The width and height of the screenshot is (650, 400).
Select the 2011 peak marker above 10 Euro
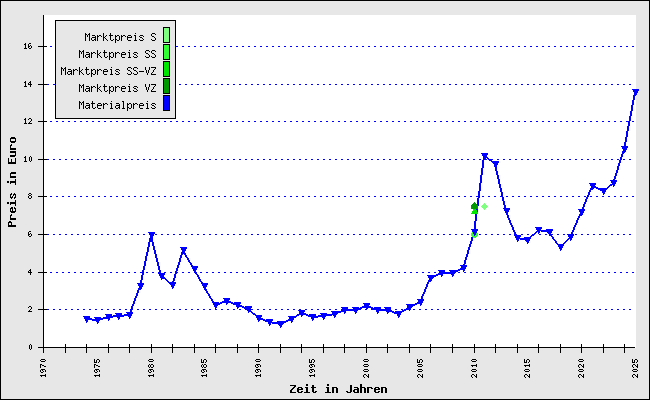pyautogui.click(x=485, y=157)
